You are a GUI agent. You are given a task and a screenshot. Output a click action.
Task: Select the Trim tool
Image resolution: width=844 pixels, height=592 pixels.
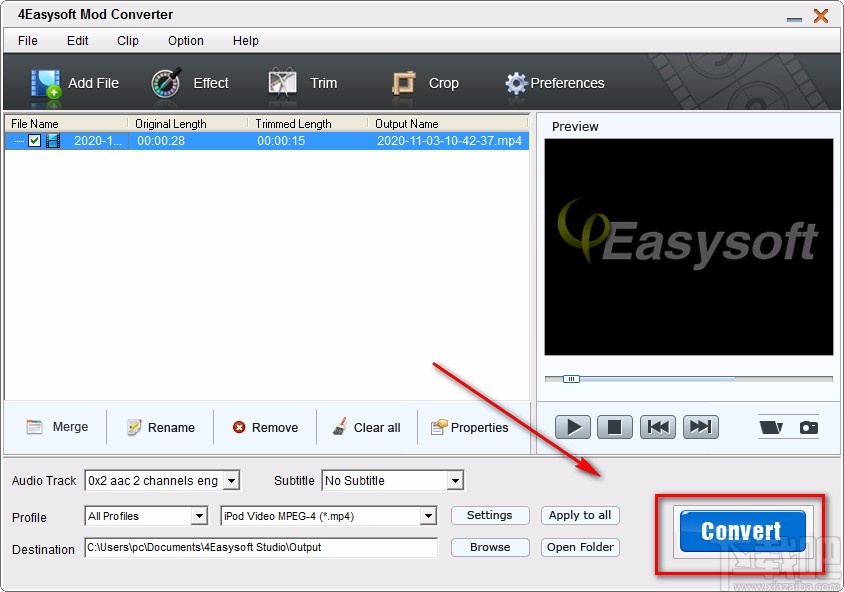pos(282,84)
